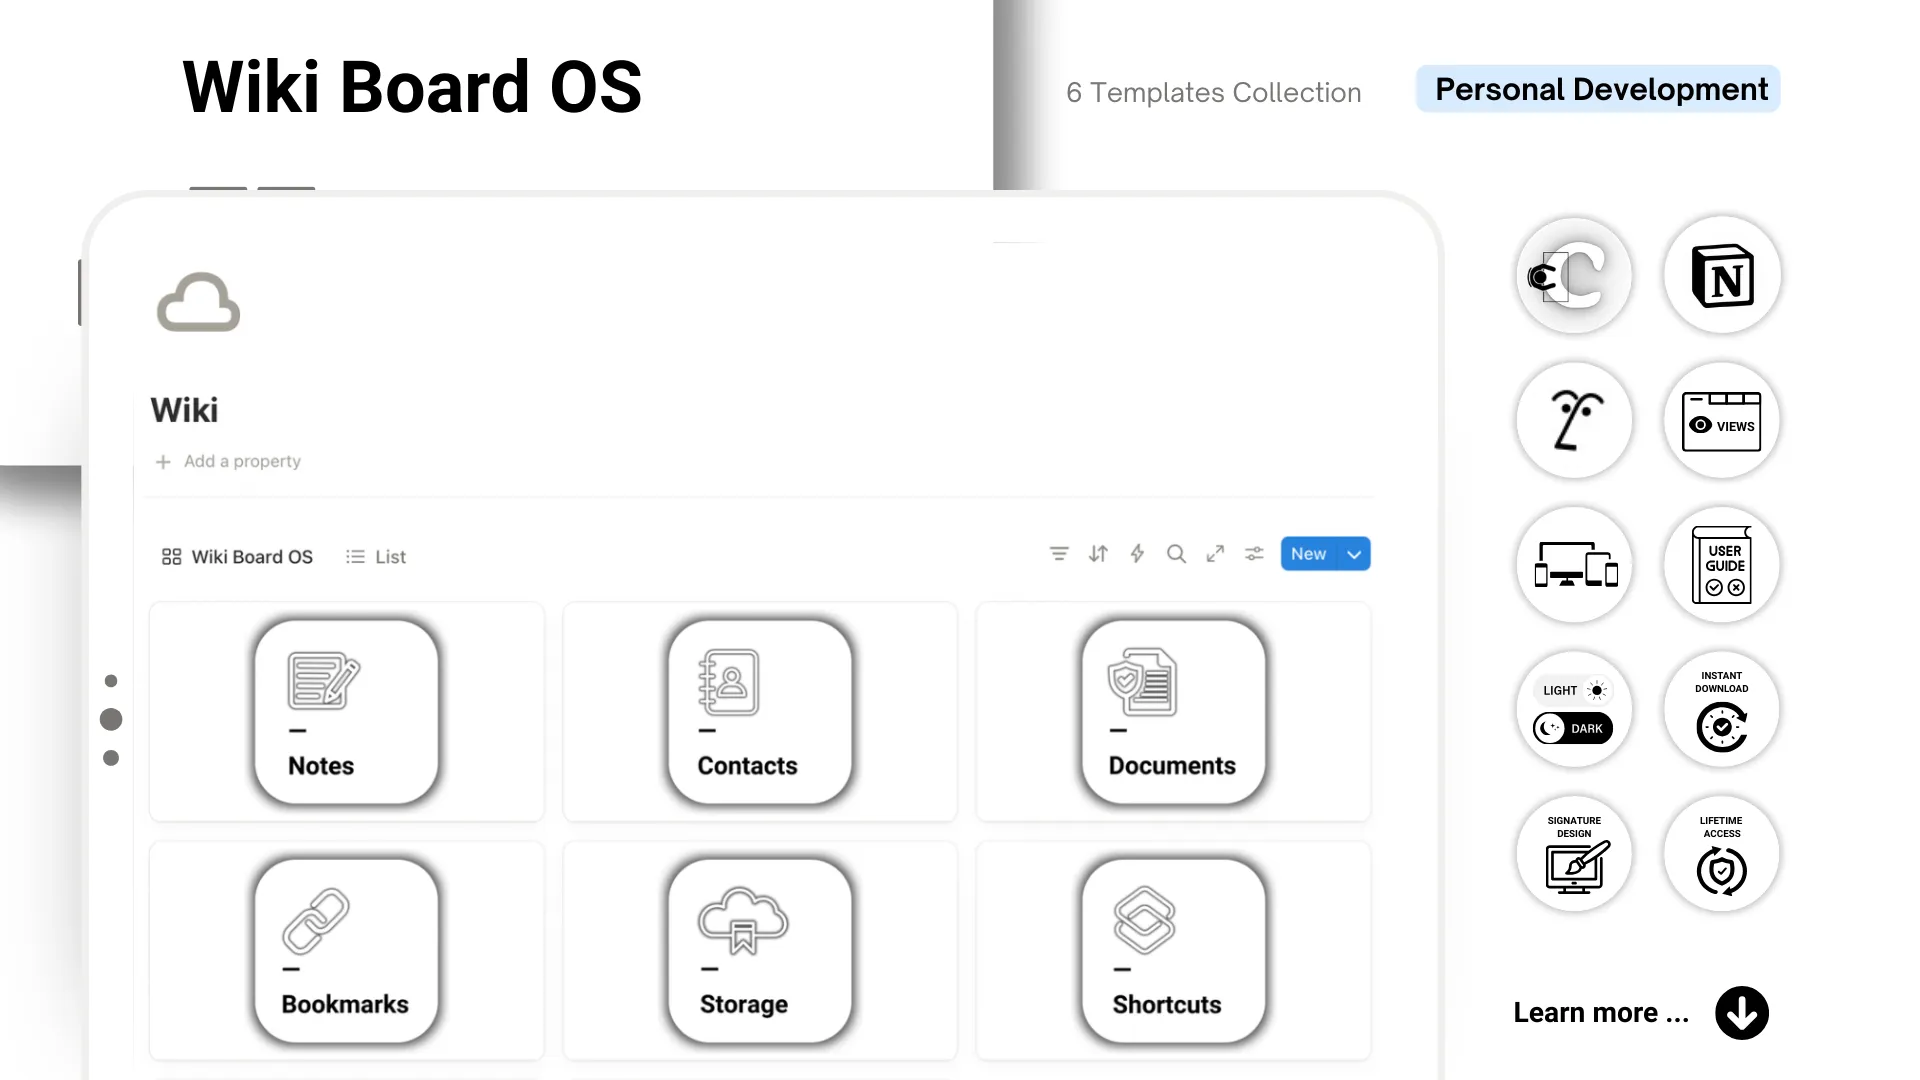Click the sort arrows icon

click(1098, 554)
